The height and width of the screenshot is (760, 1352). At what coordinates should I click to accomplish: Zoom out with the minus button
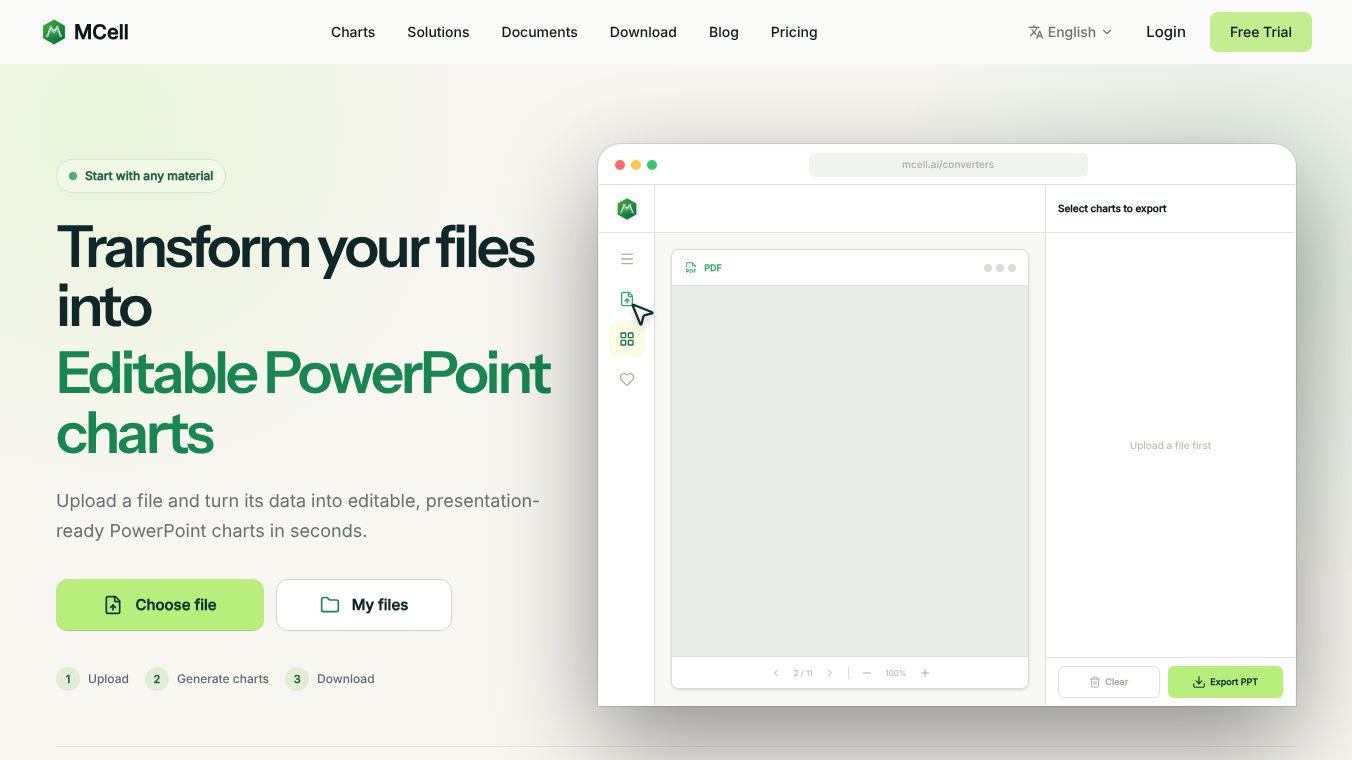tap(867, 673)
